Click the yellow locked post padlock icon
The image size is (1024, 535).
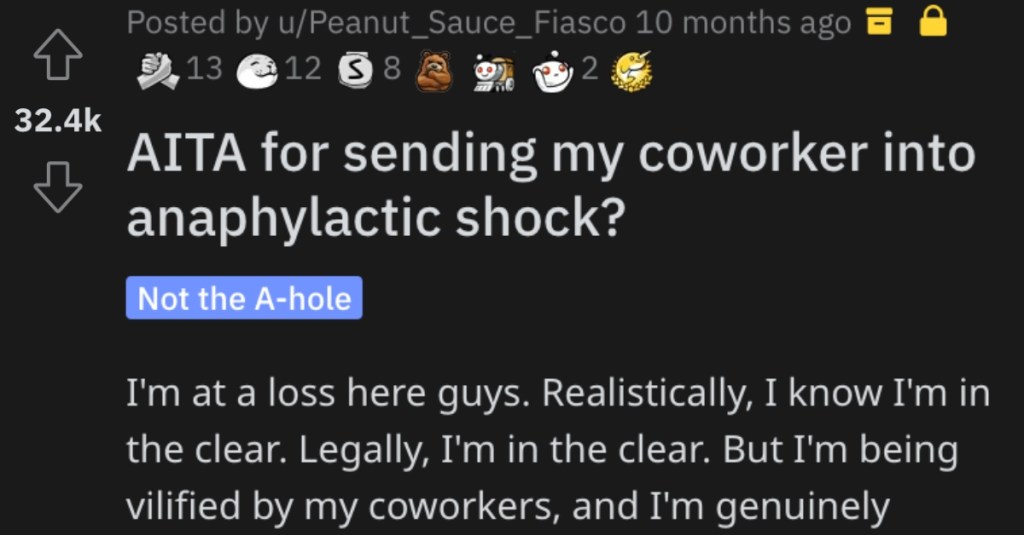[933, 21]
